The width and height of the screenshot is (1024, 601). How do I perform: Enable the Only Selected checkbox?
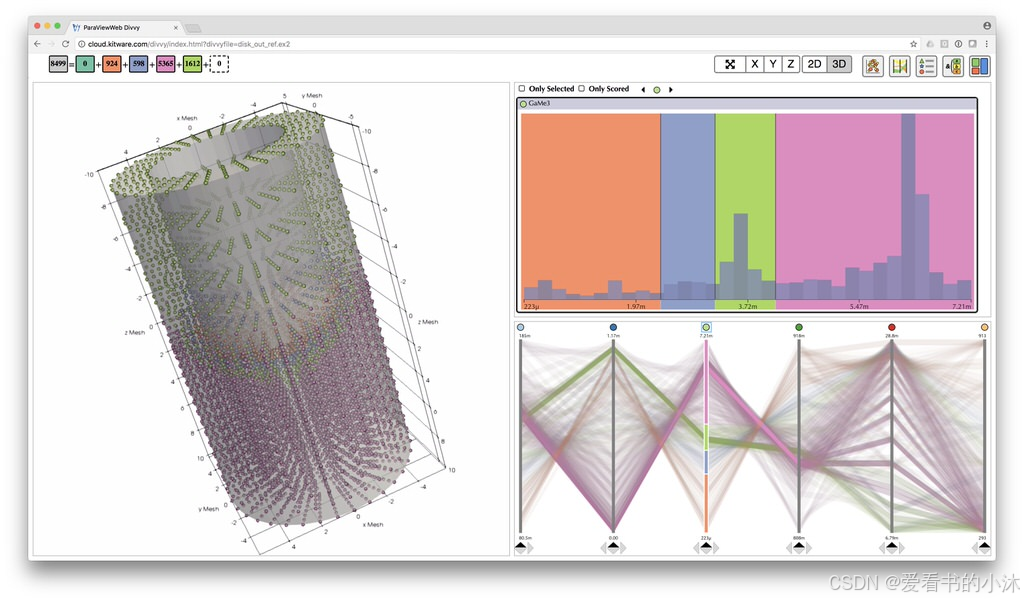(522, 88)
